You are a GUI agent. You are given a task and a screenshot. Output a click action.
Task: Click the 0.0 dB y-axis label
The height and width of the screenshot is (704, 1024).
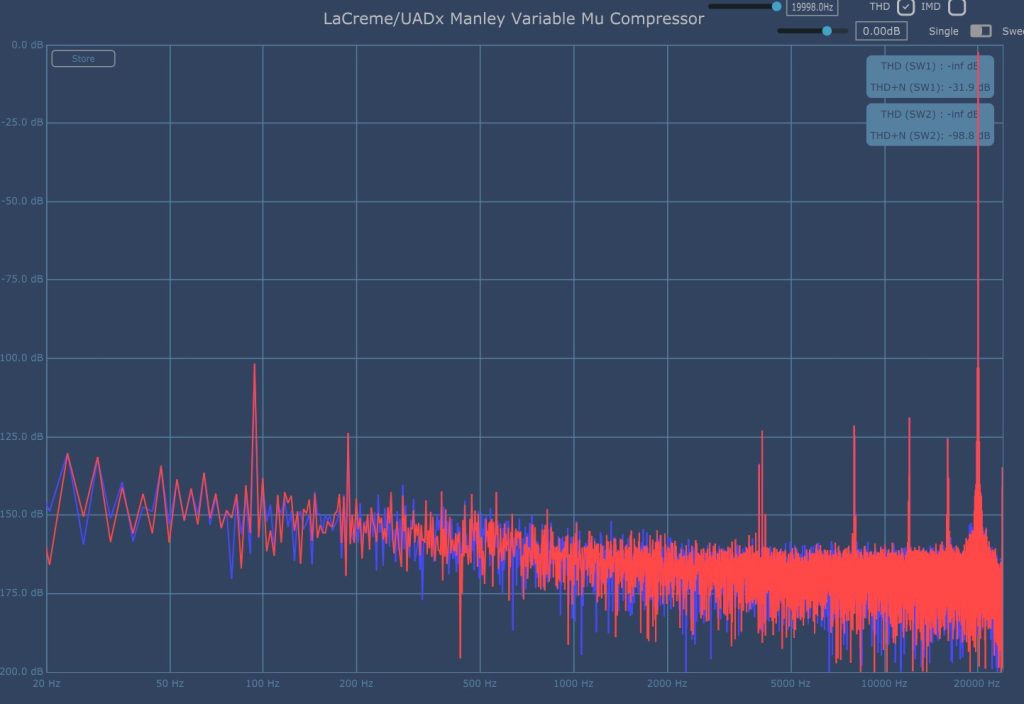pyautogui.click(x=25, y=45)
